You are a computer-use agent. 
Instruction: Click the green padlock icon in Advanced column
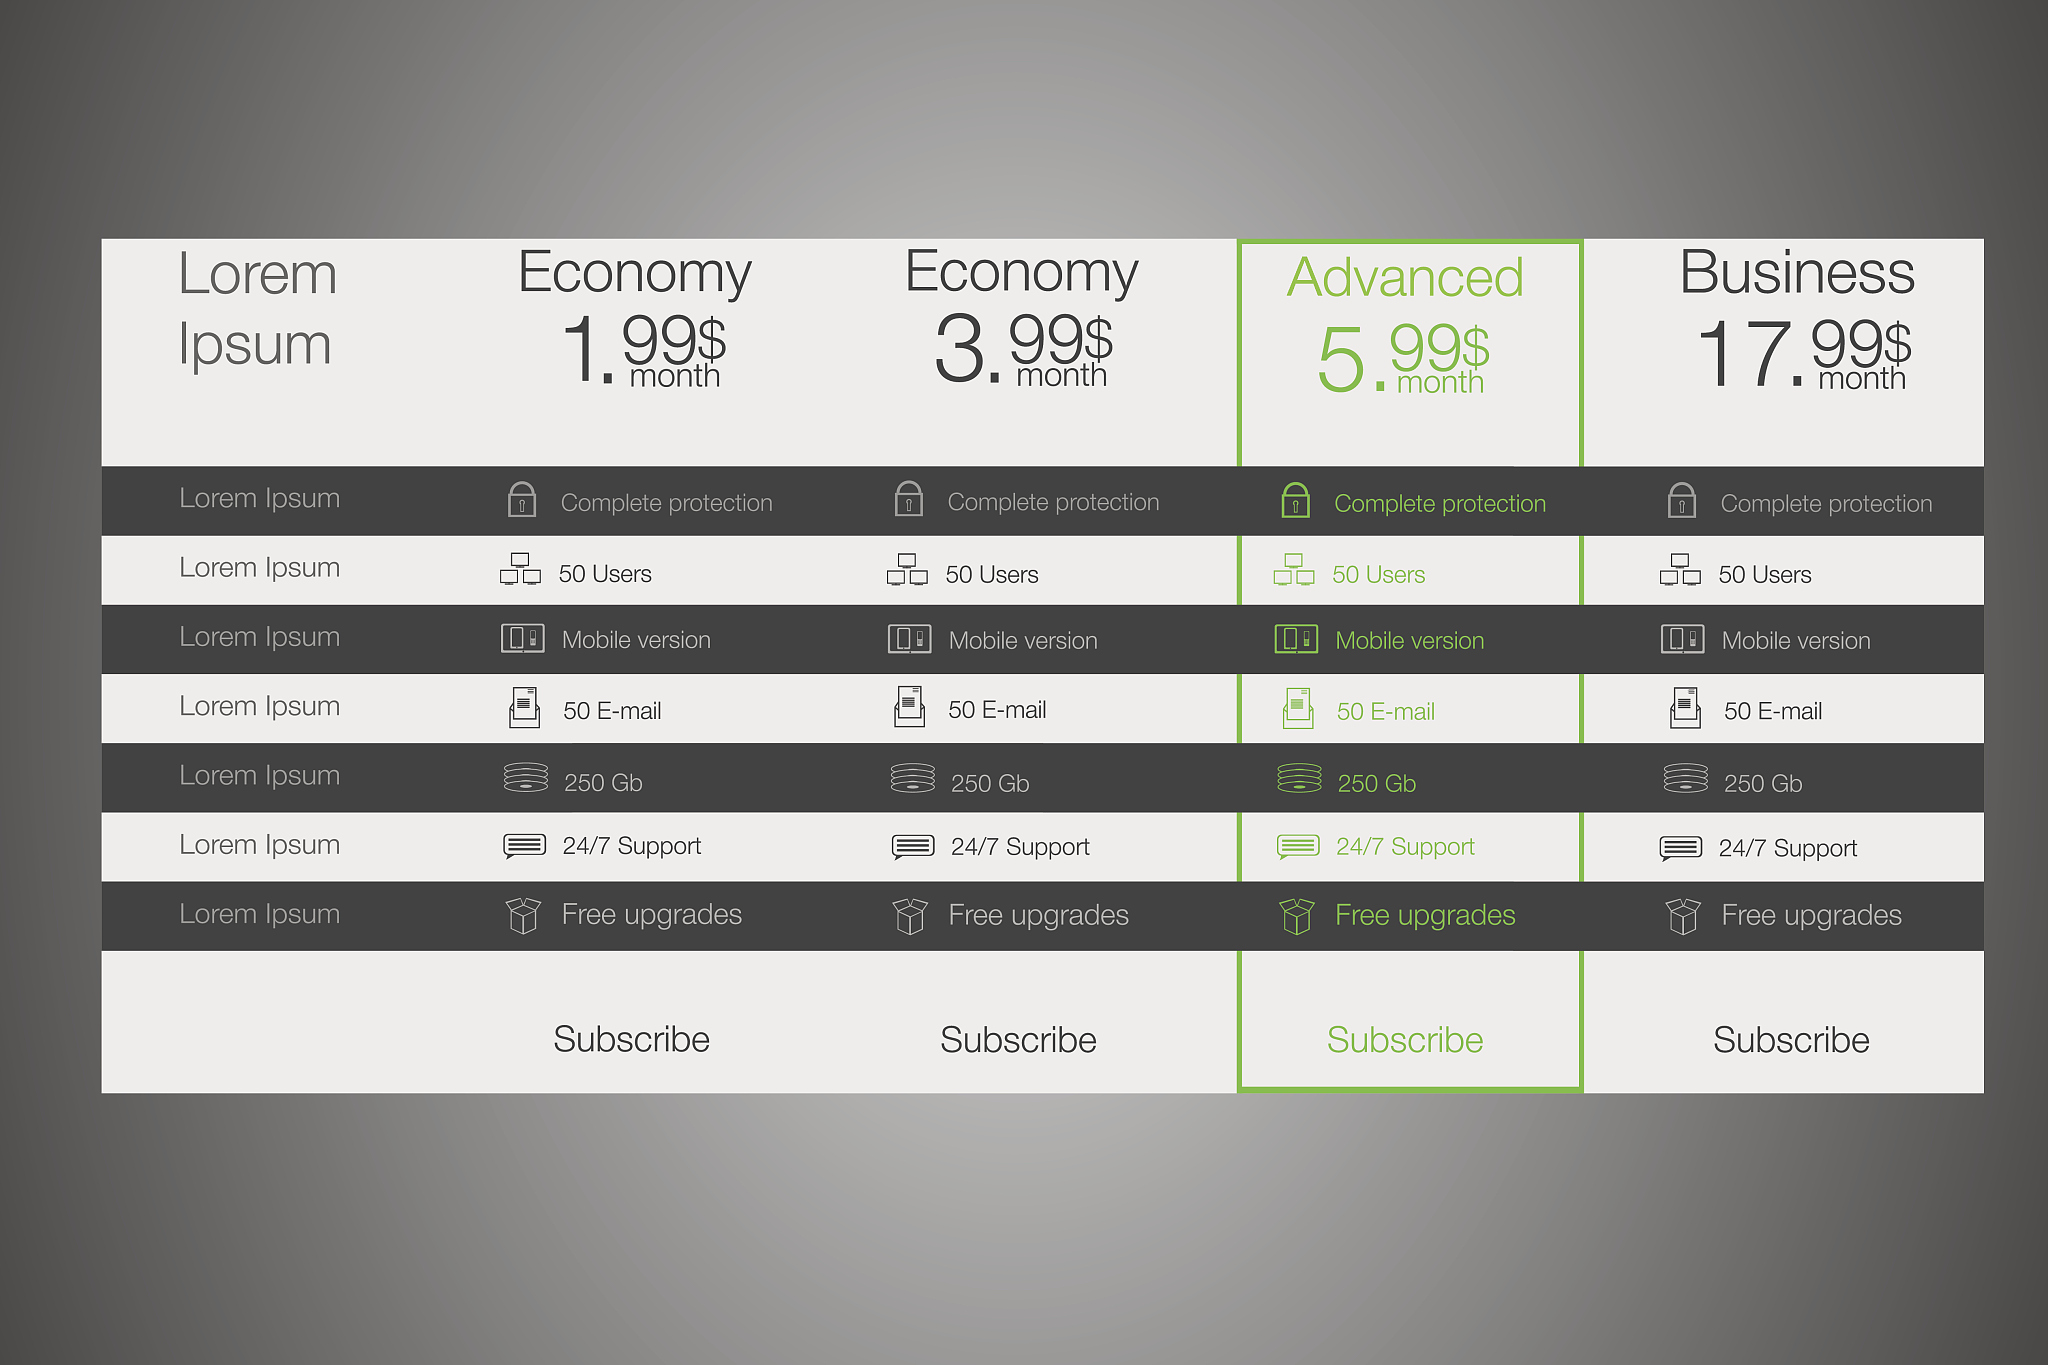tap(1295, 500)
